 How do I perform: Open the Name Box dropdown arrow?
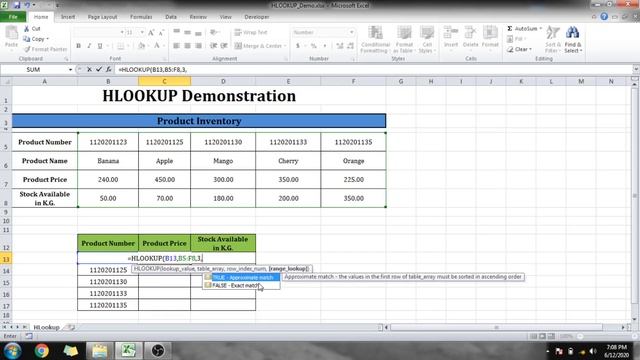click(70, 69)
